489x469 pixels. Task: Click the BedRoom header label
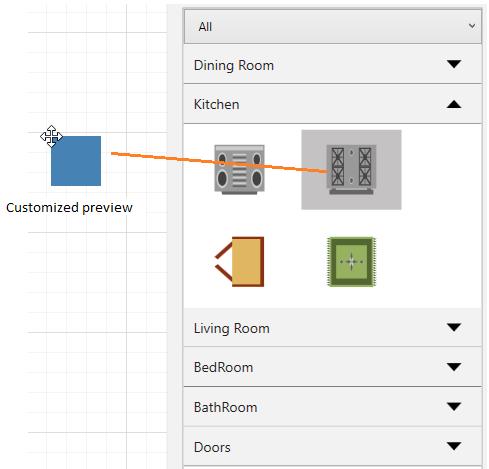click(x=223, y=367)
